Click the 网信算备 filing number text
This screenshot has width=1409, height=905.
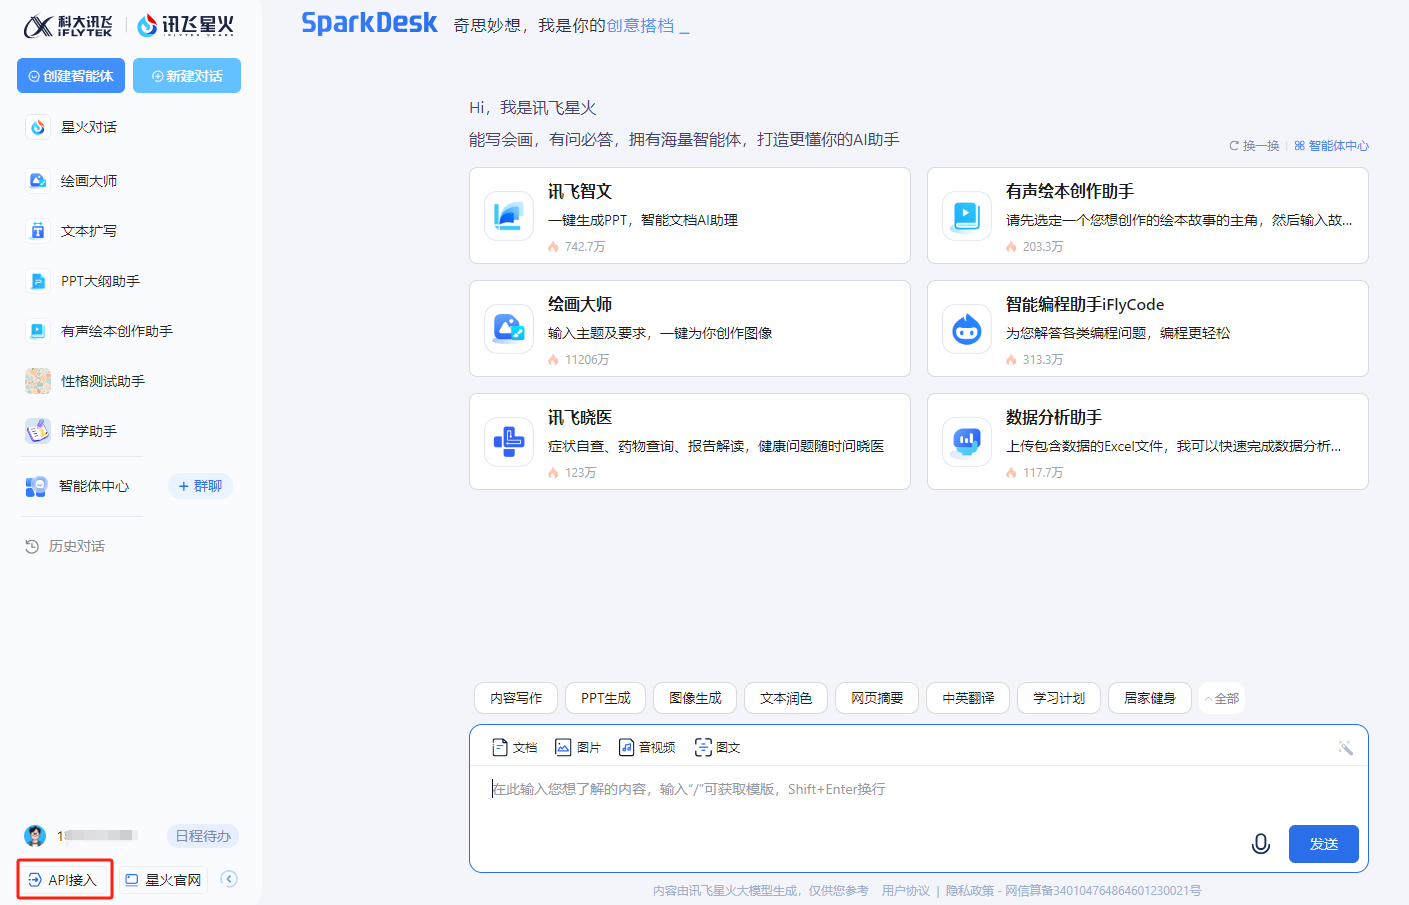click(1103, 891)
